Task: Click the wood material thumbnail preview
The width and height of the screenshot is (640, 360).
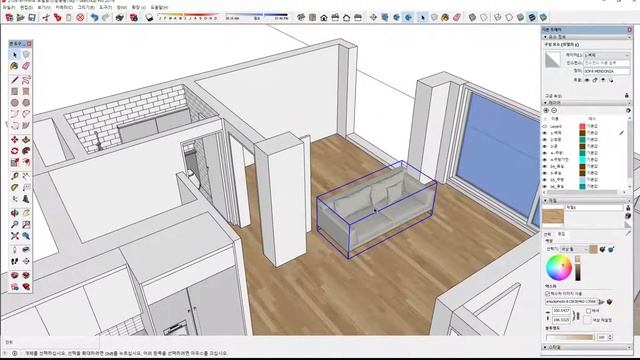Action: pyautogui.click(x=553, y=216)
